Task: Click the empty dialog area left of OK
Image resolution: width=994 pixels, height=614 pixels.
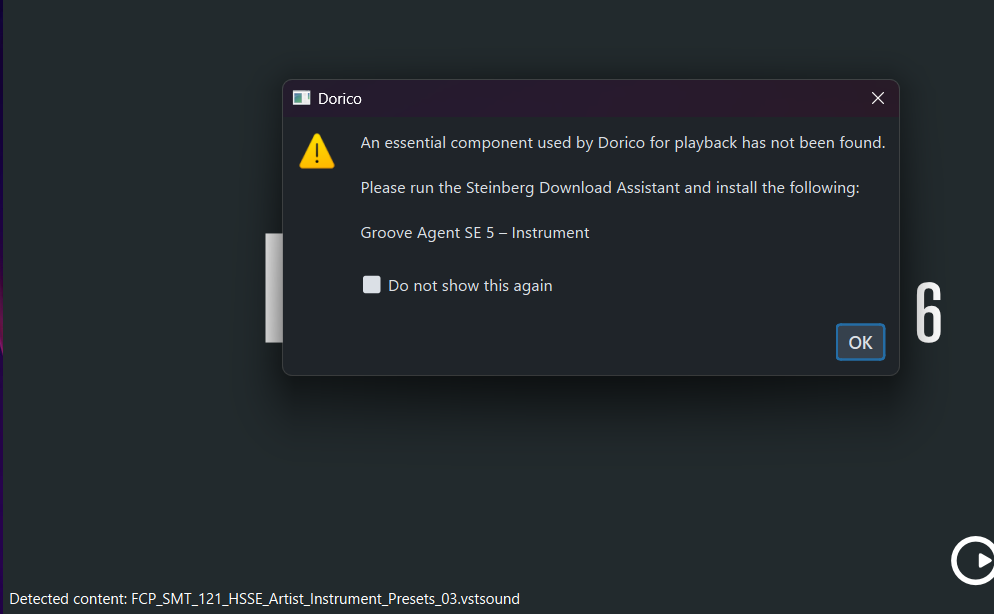Action: point(600,342)
